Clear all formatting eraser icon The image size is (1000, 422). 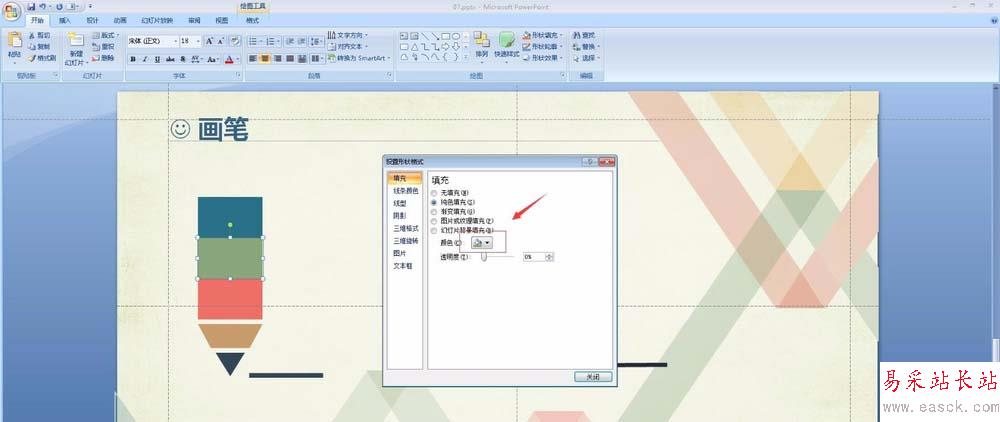point(235,41)
